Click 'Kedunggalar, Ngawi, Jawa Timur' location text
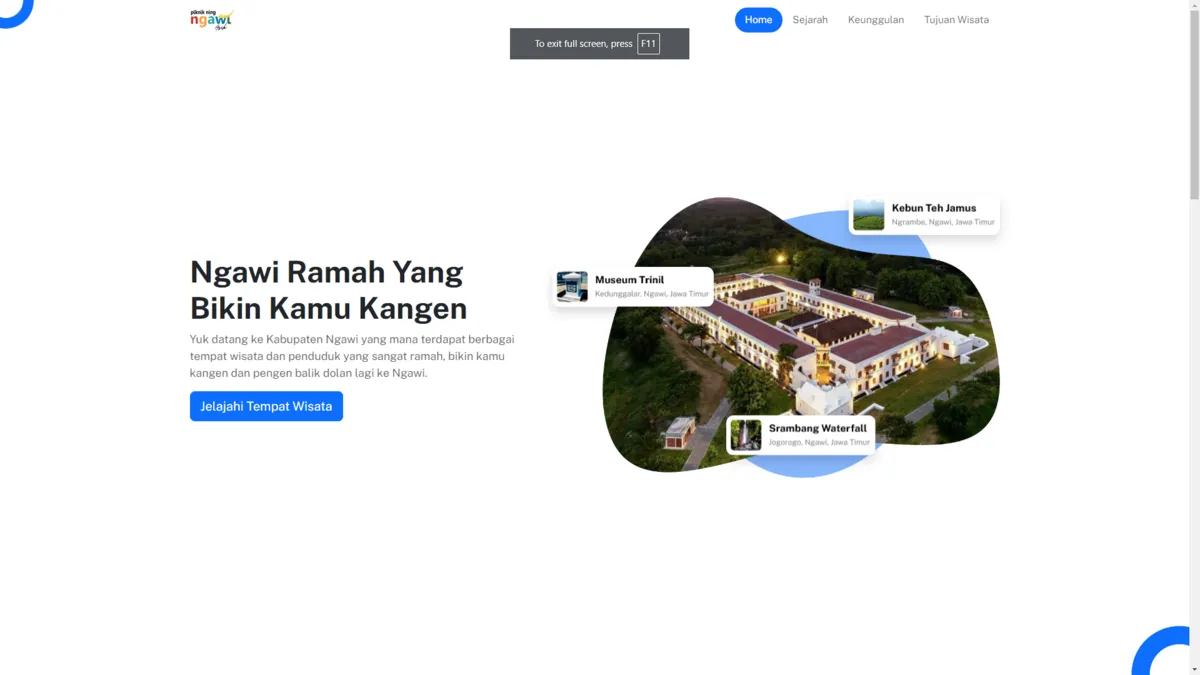This screenshot has width=1200, height=675. coord(652,294)
